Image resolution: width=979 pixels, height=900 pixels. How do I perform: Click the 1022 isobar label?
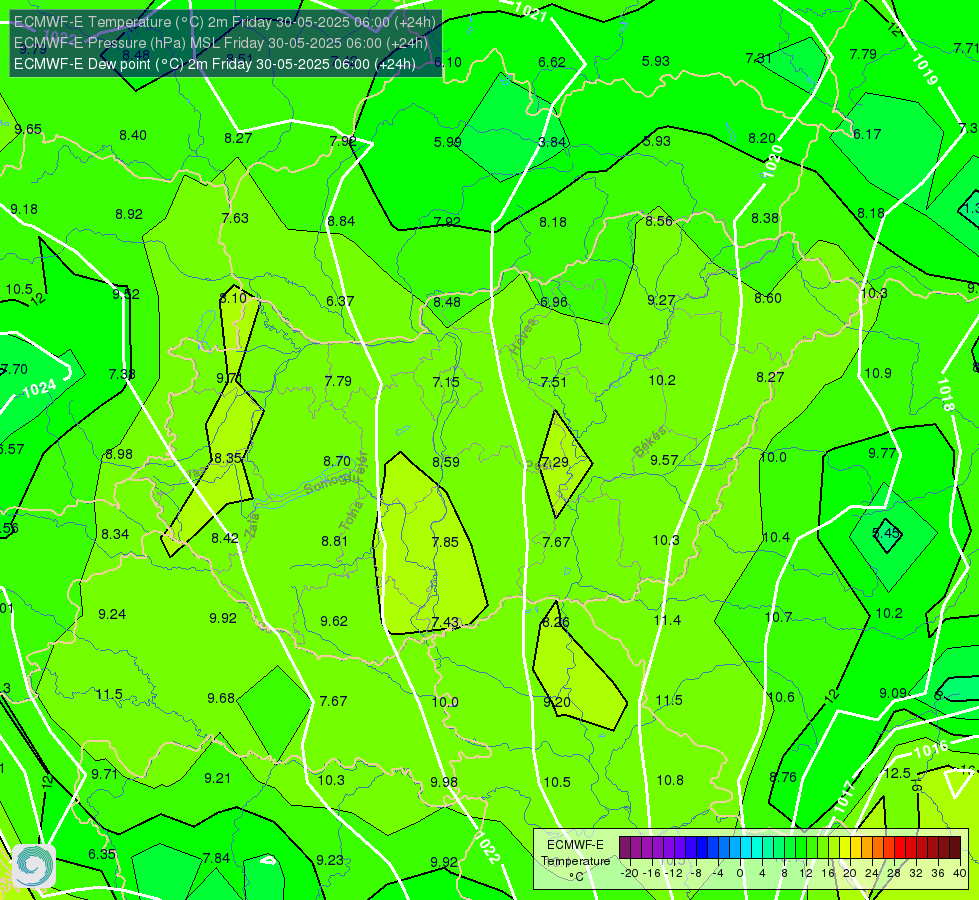(488, 848)
